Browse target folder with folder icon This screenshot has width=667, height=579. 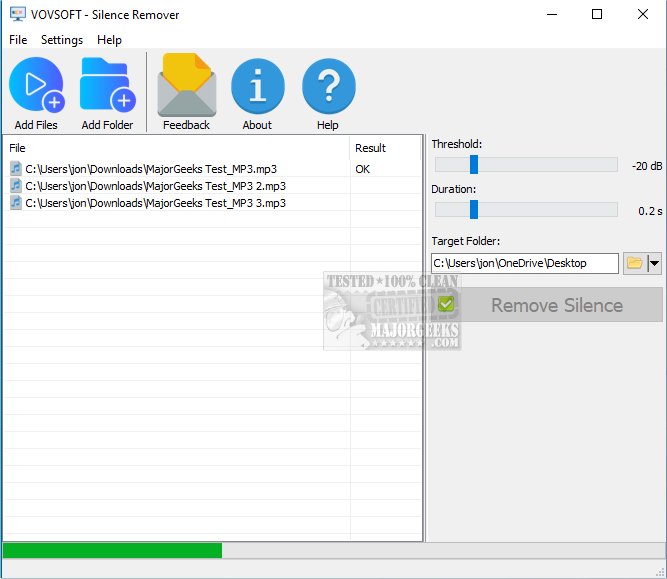point(634,263)
